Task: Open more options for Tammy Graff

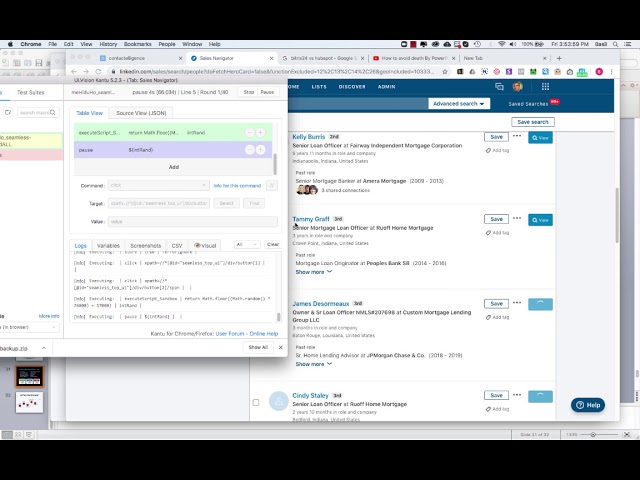Action: pos(517,218)
